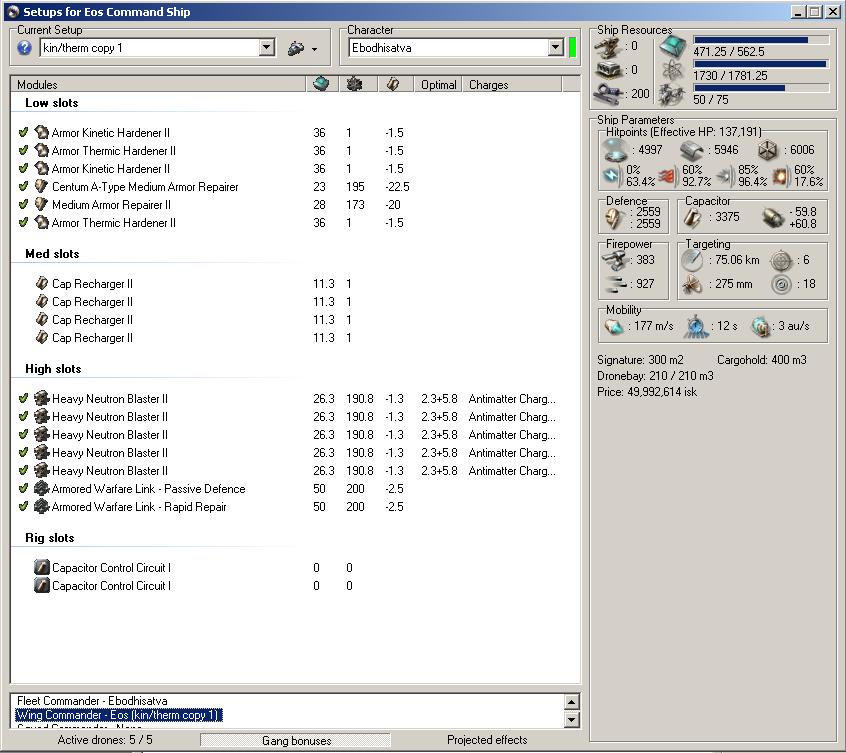The height and width of the screenshot is (753, 846).
Task: Toggle the first Armor Kinetic Hardener II checkmark
Action: point(23,133)
